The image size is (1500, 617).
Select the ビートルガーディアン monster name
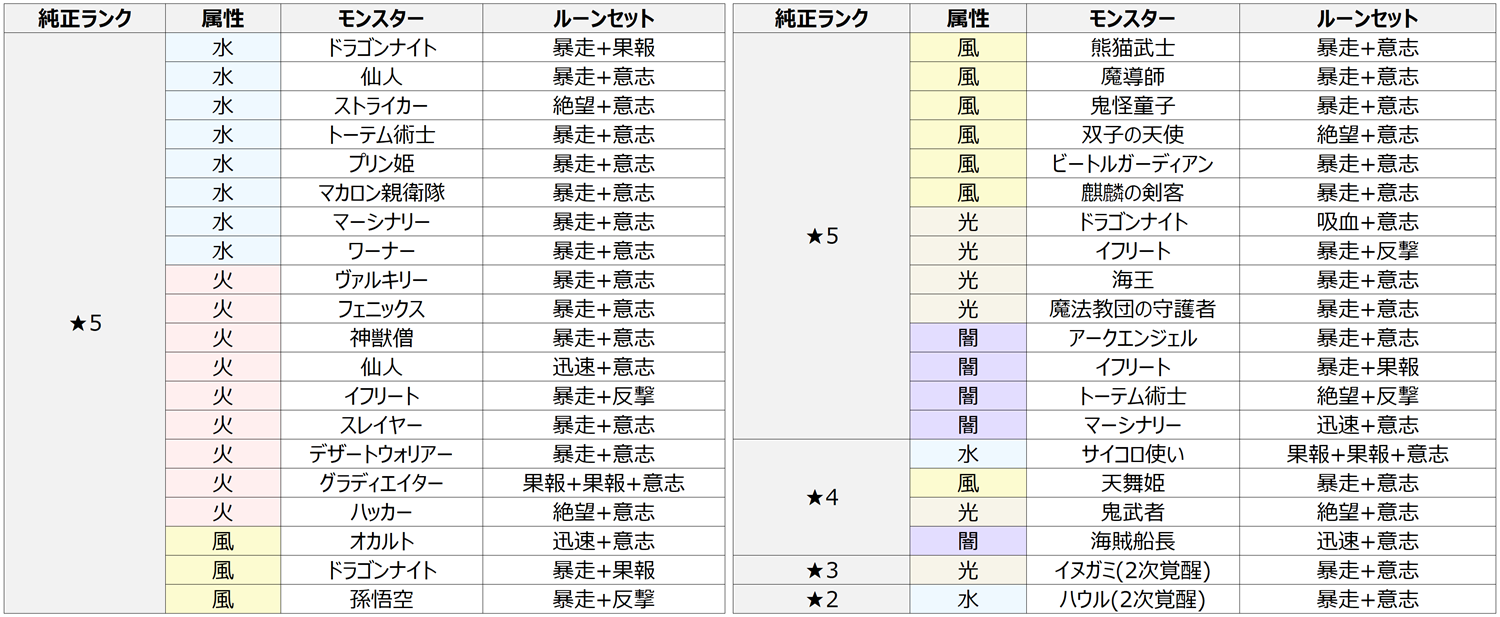pos(1132,164)
